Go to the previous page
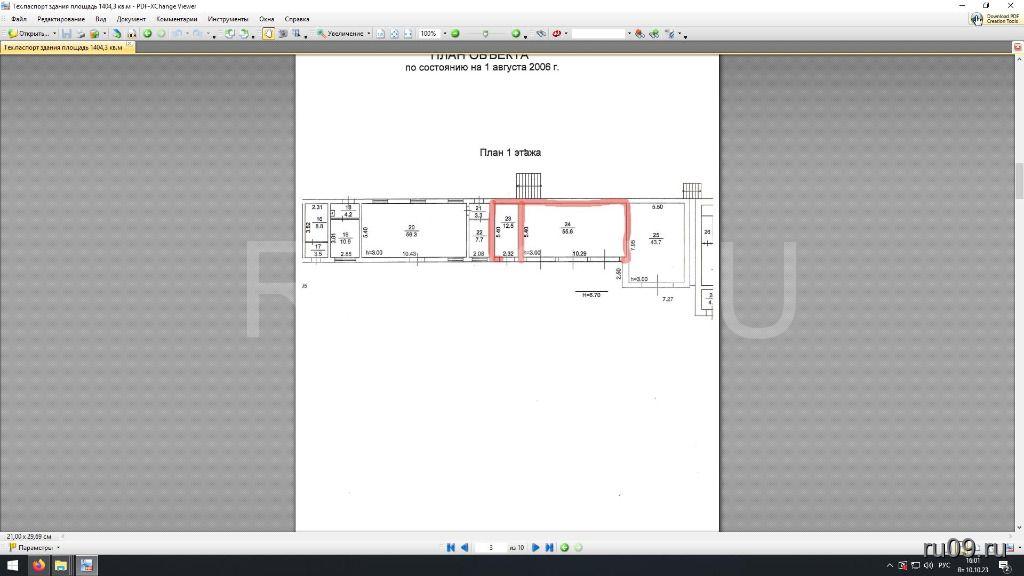The height and width of the screenshot is (576, 1024). click(x=464, y=547)
